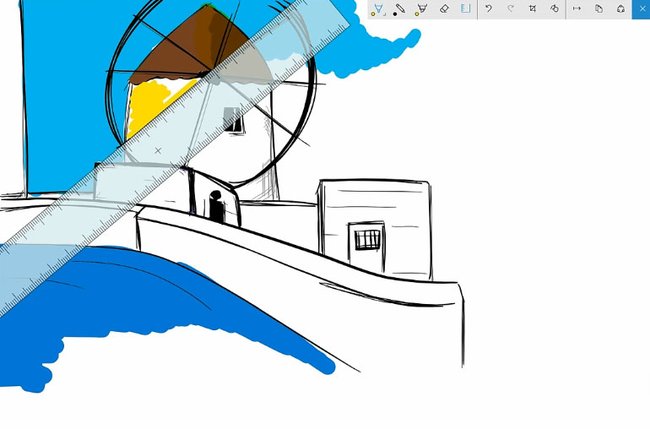The image size is (650, 429).
Task: Click the share icon in toolbar
Action: click(x=621, y=9)
